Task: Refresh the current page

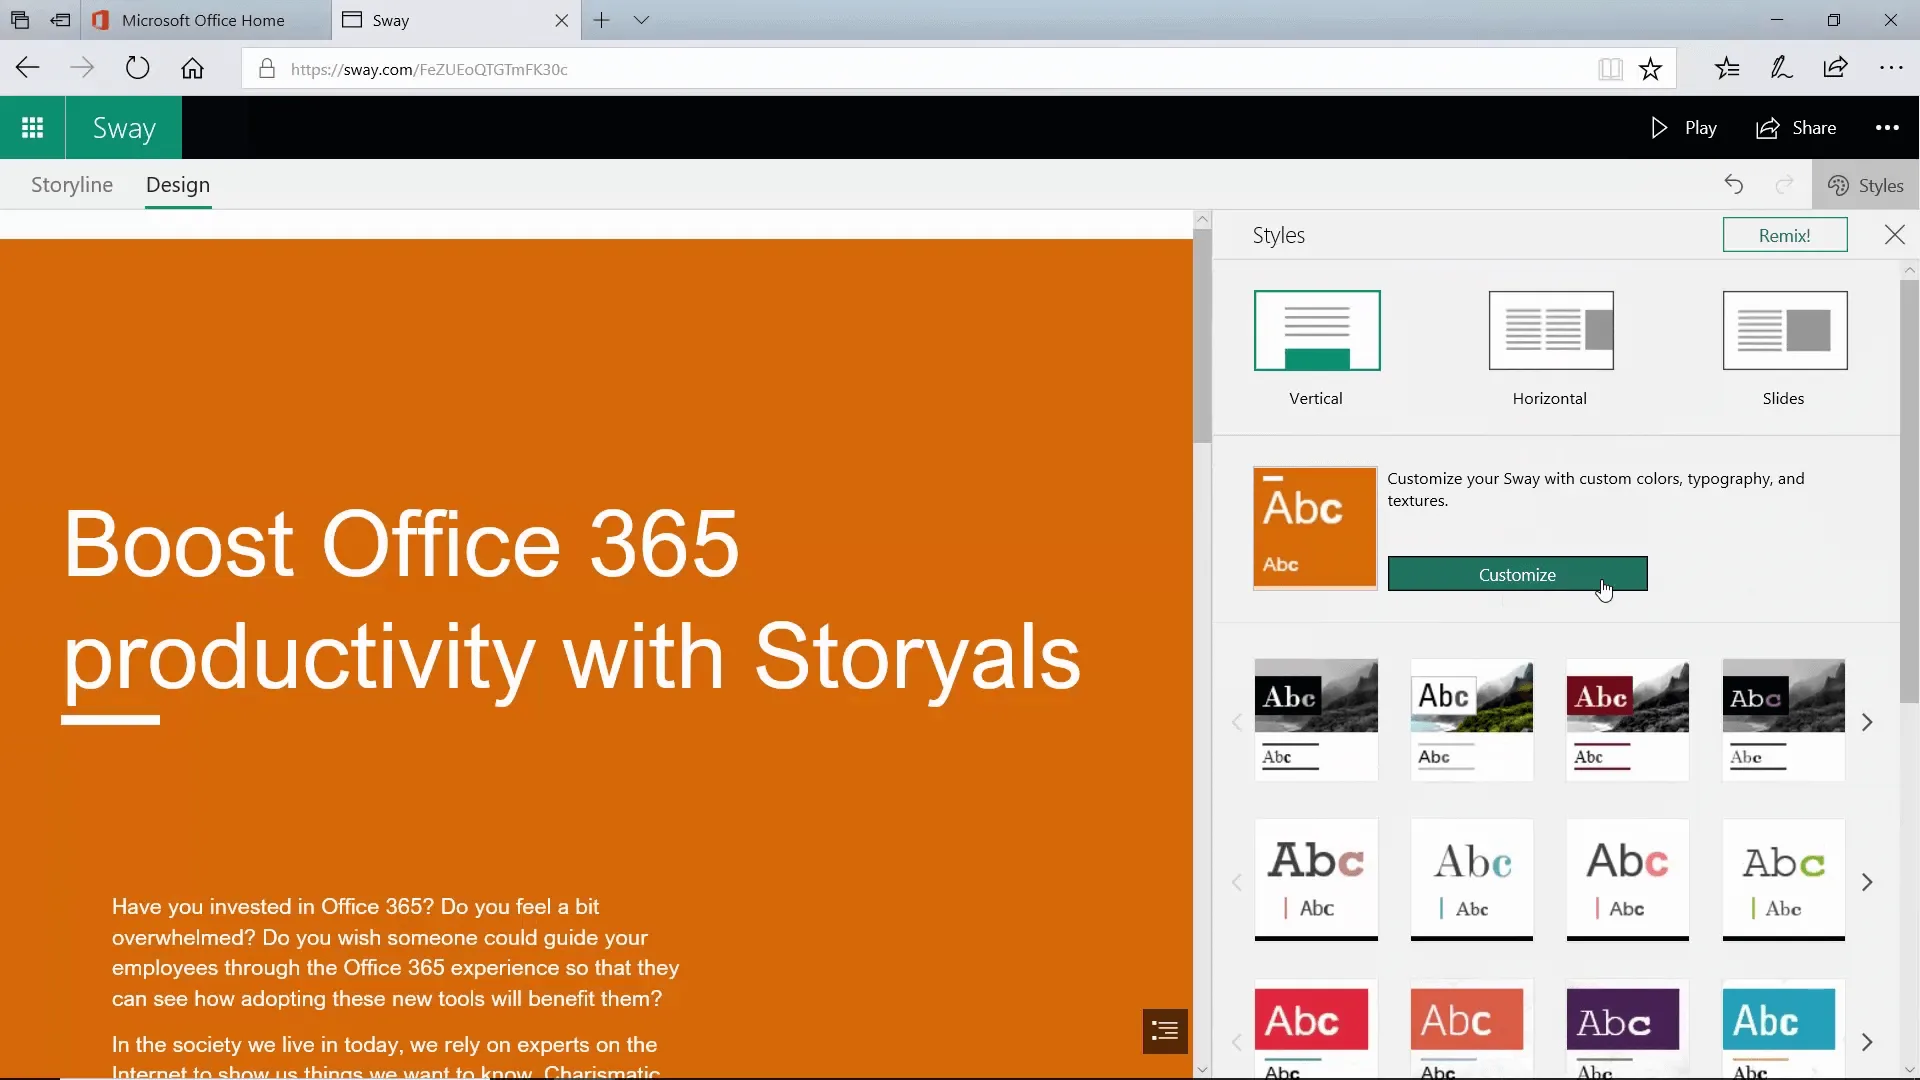Action: tap(137, 68)
